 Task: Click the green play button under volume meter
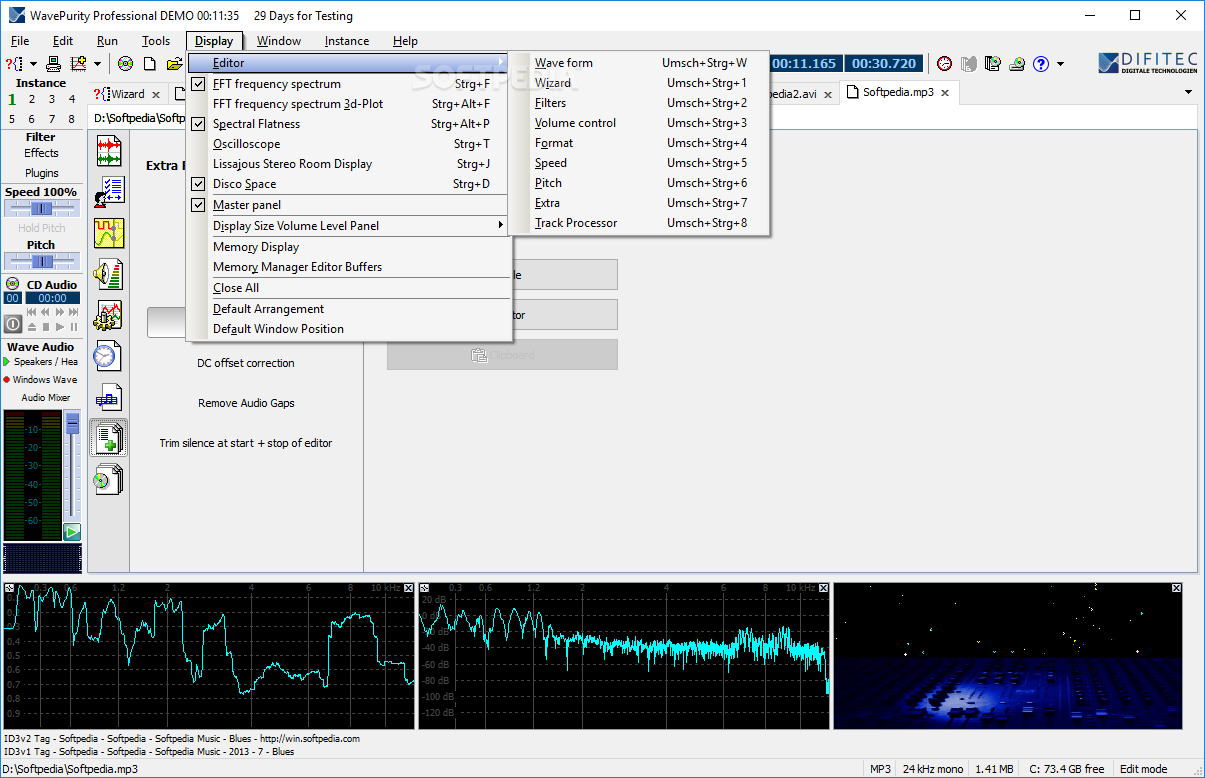click(72, 532)
